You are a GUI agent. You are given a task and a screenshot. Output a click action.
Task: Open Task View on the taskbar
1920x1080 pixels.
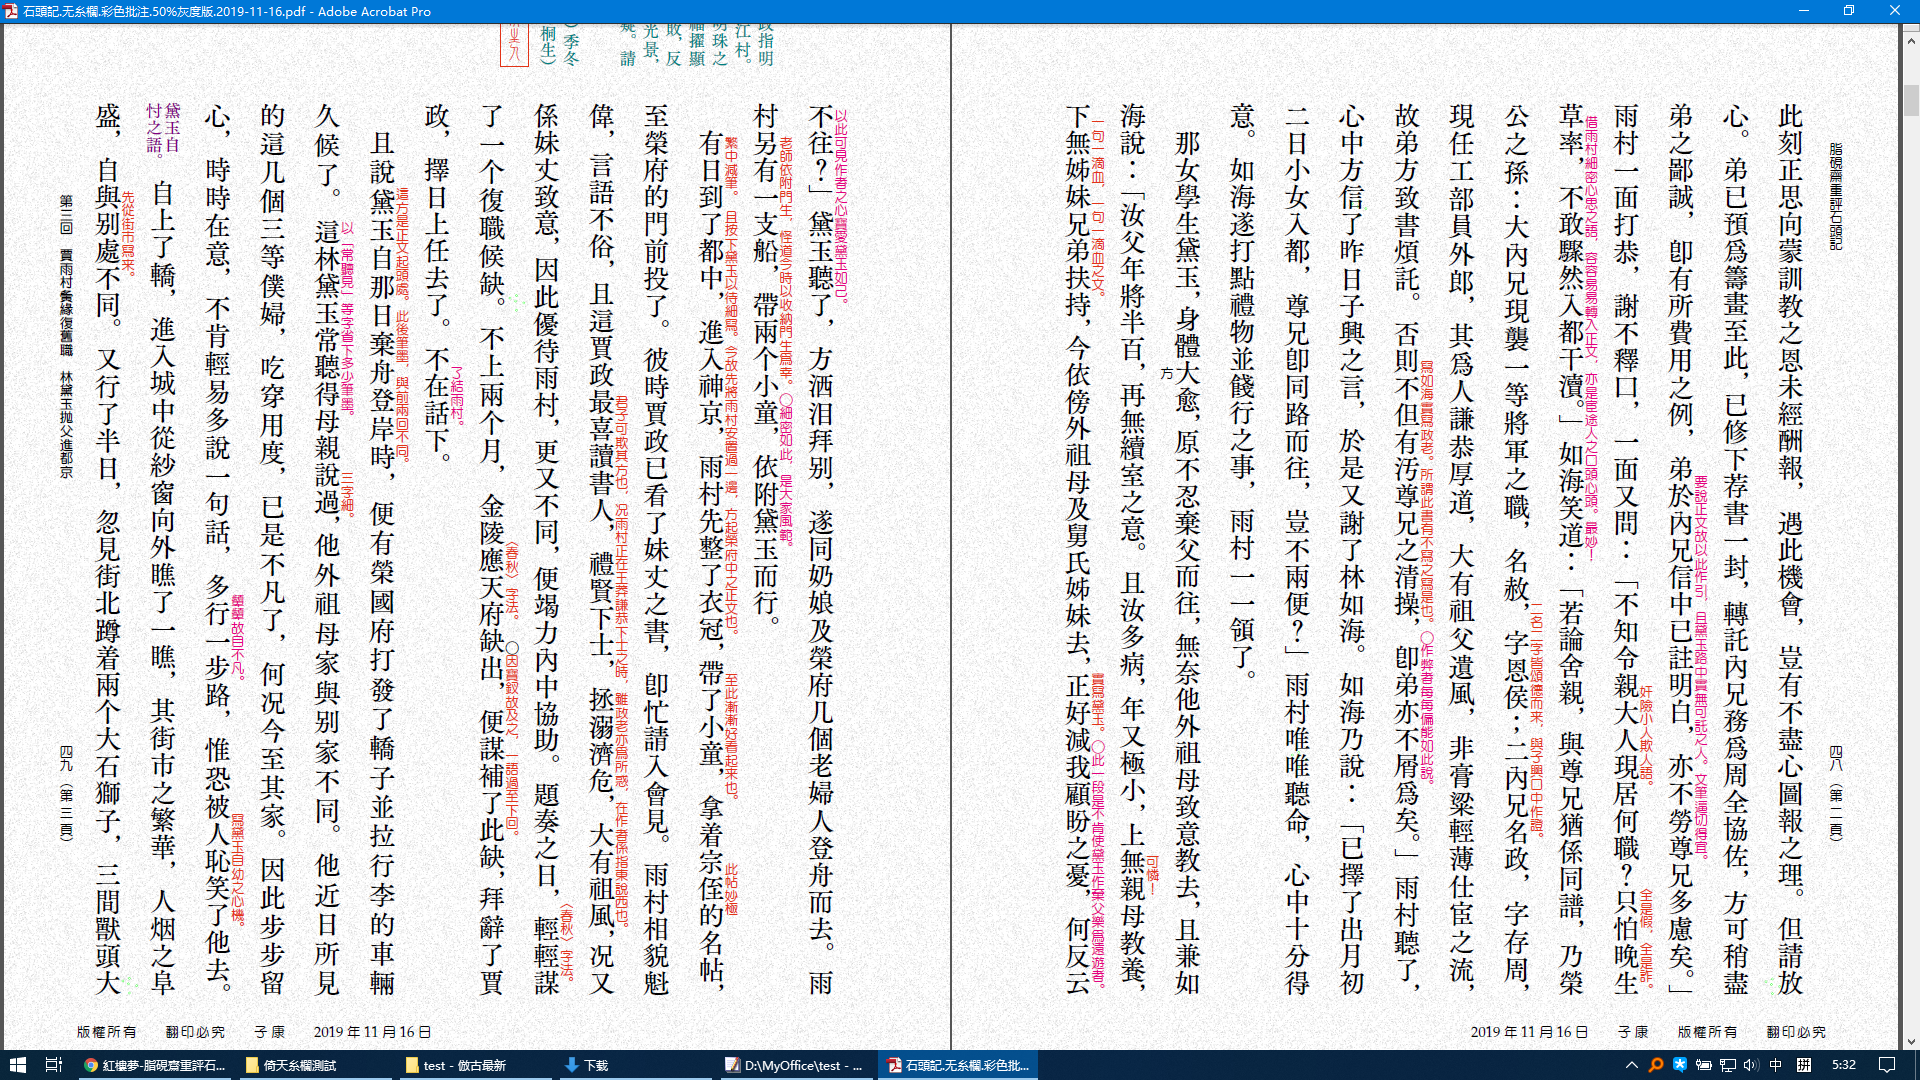[54, 1065]
